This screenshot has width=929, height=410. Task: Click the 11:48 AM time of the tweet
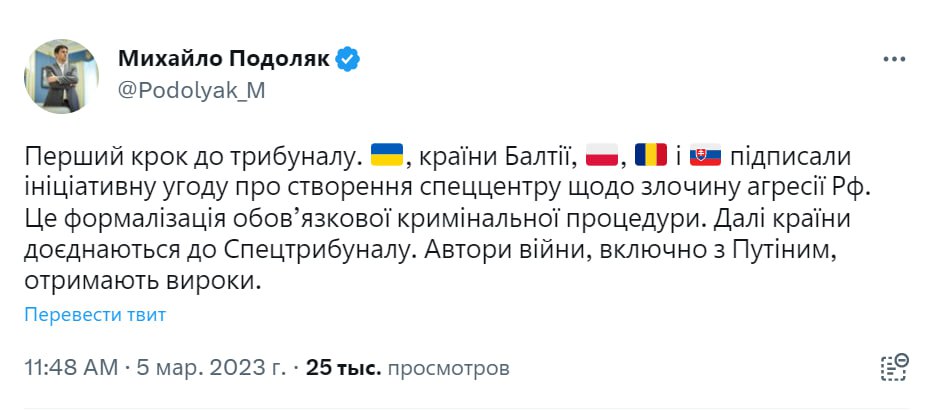(x=69, y=368)
